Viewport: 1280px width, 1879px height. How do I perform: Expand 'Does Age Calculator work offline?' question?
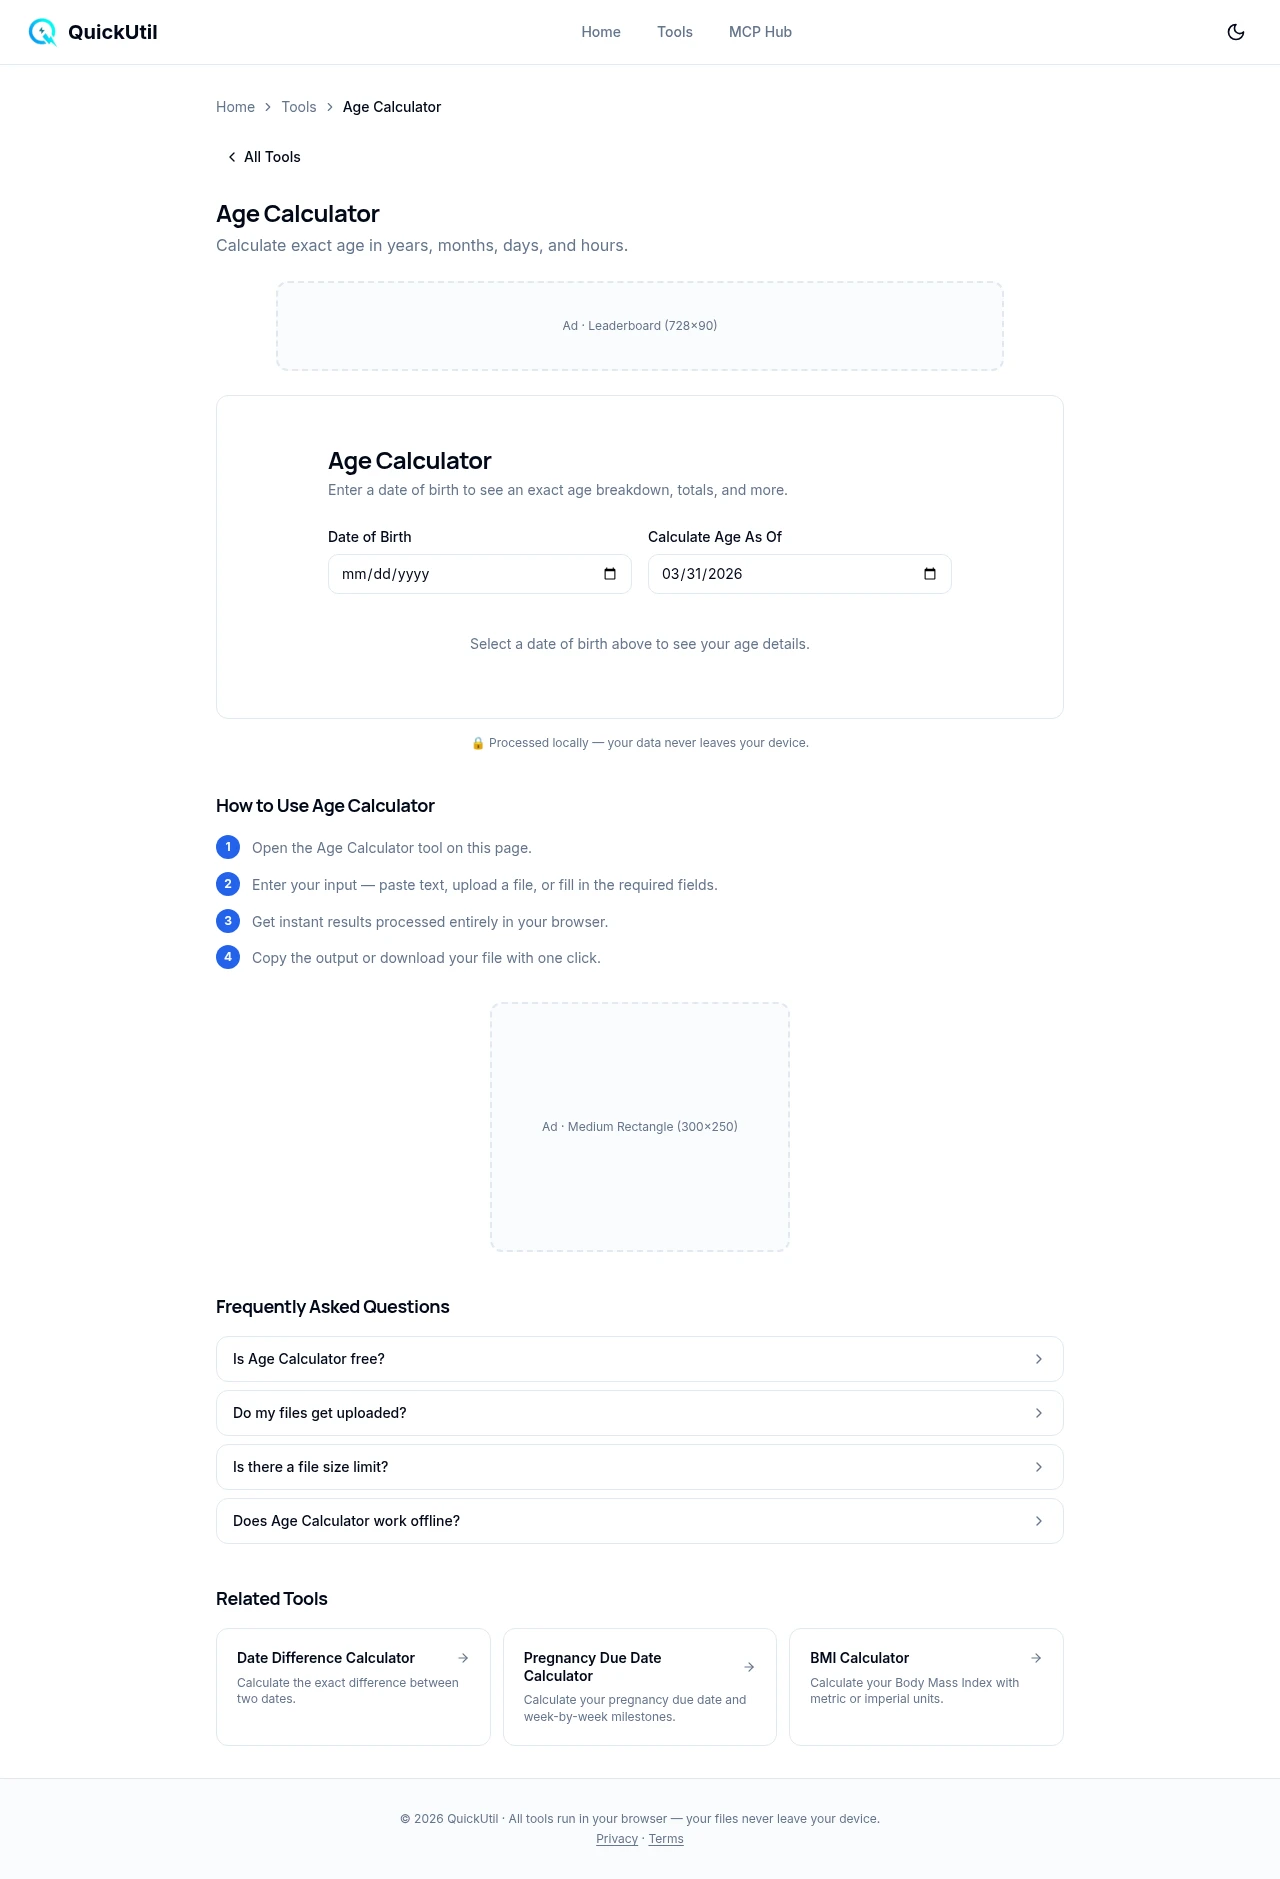coord(640,1521)
